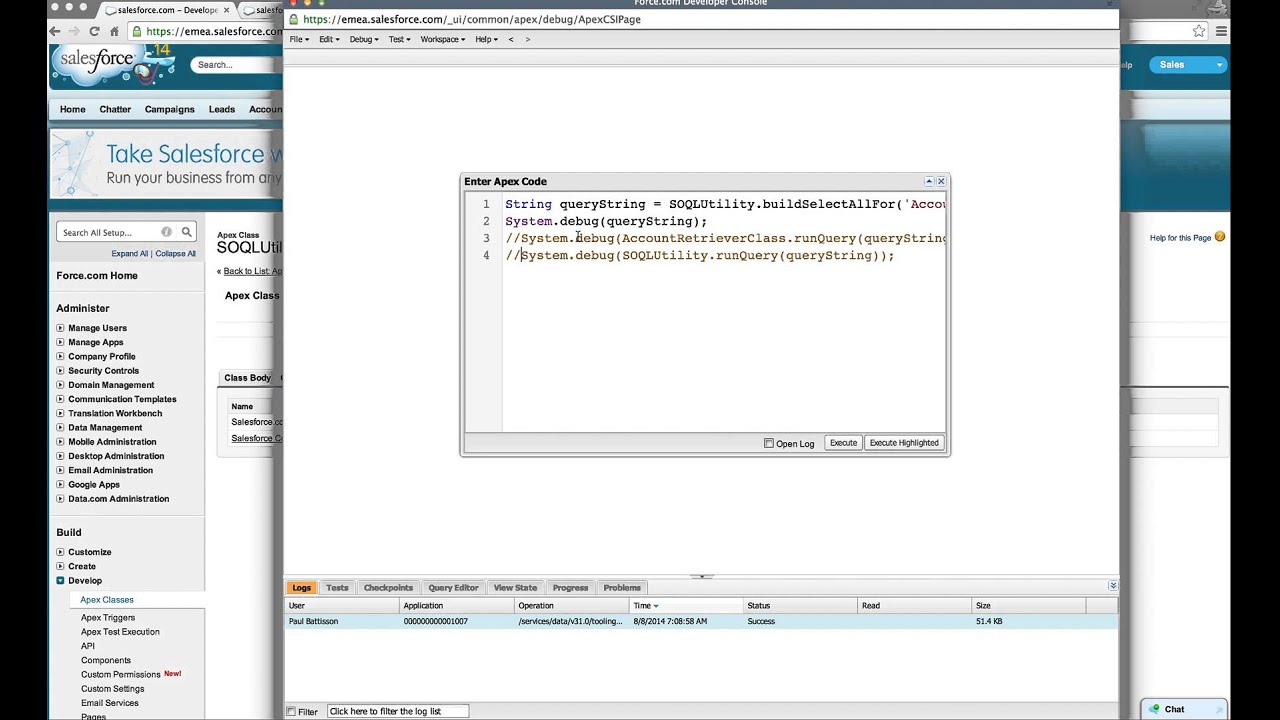Collapse the Enter Apex Code dialog
Image resolution: width=1280 pixels, height=720 pixels.
click(x=928, y=181)
